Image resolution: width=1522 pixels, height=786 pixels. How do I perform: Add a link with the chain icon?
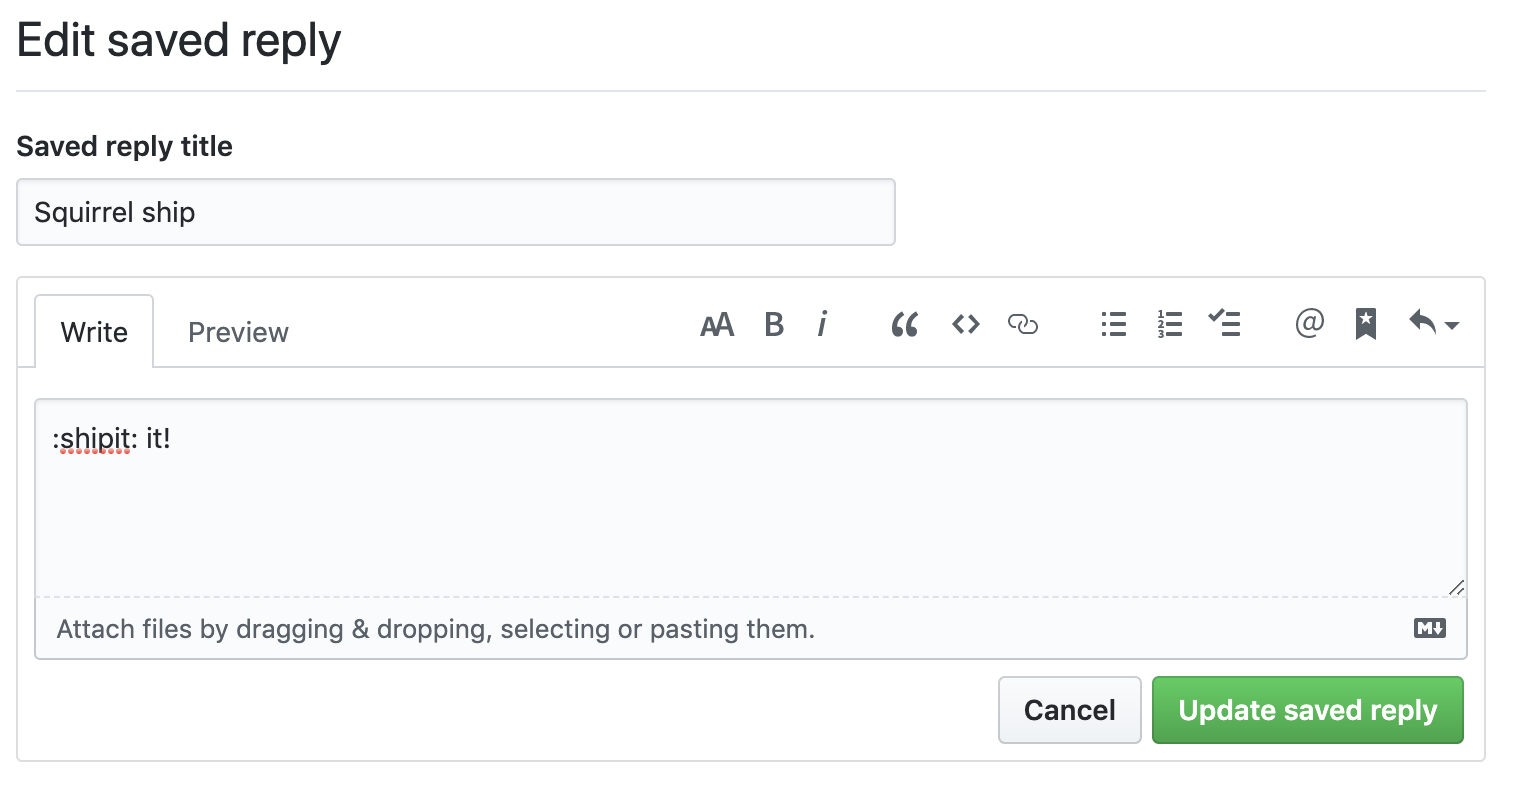pos(1022,325)
